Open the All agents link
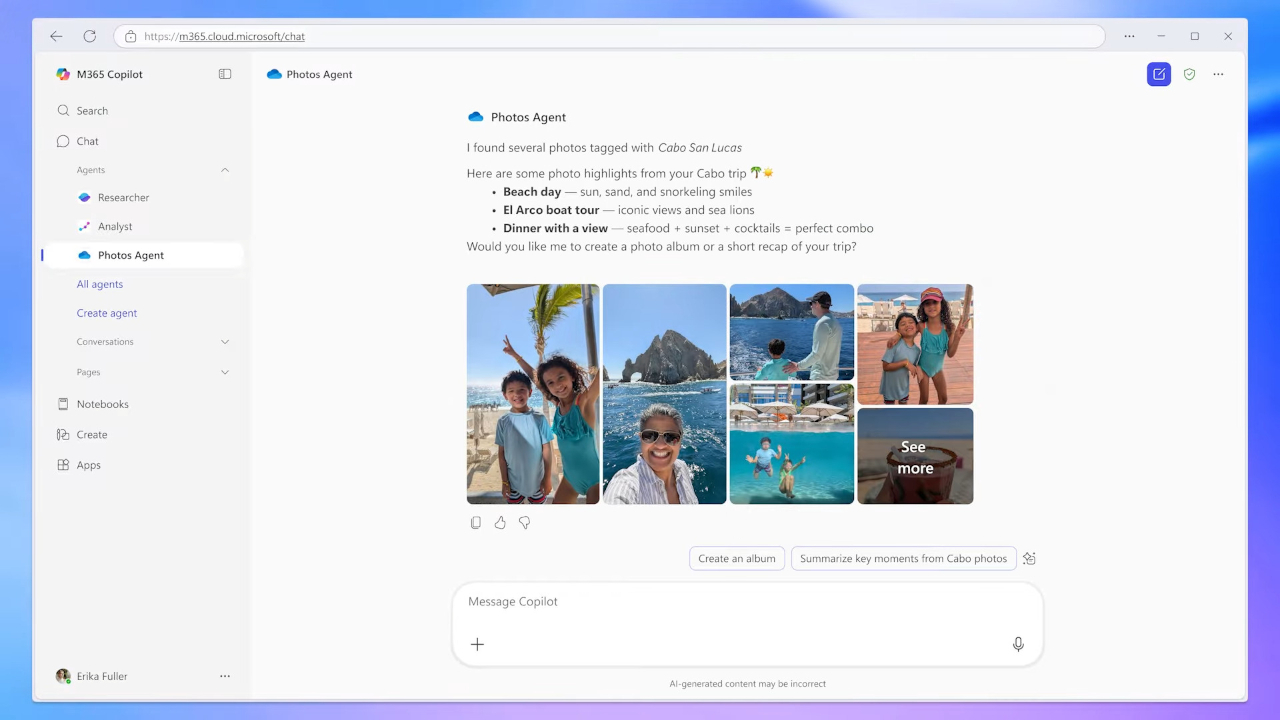Image resolution: width=1280 pixels, height=720 pixels. coord(100,284)
